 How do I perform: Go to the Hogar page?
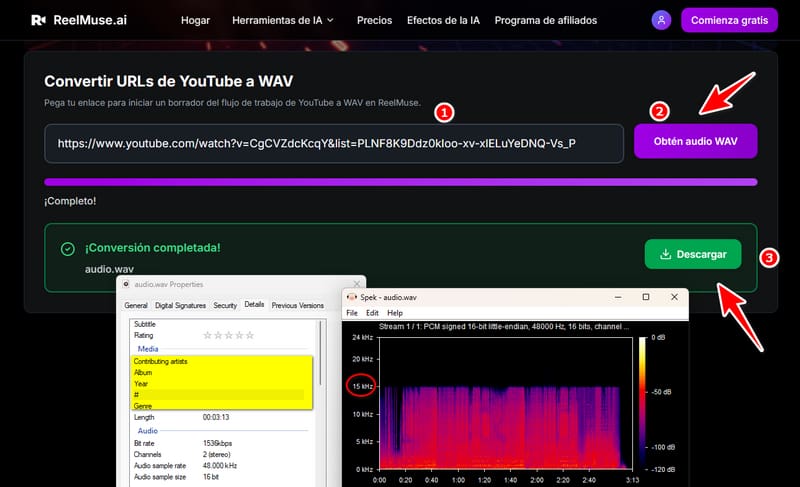click(195, 20)
